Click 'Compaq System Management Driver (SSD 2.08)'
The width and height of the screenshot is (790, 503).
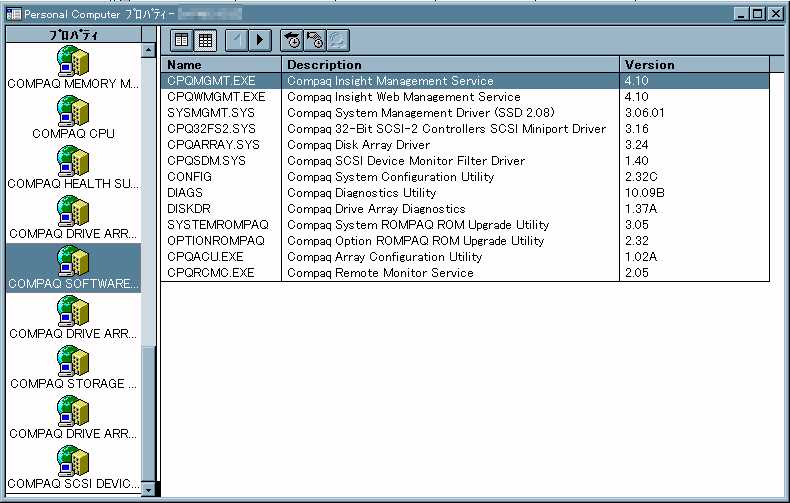pyautogui.click(x=421, y=113)
